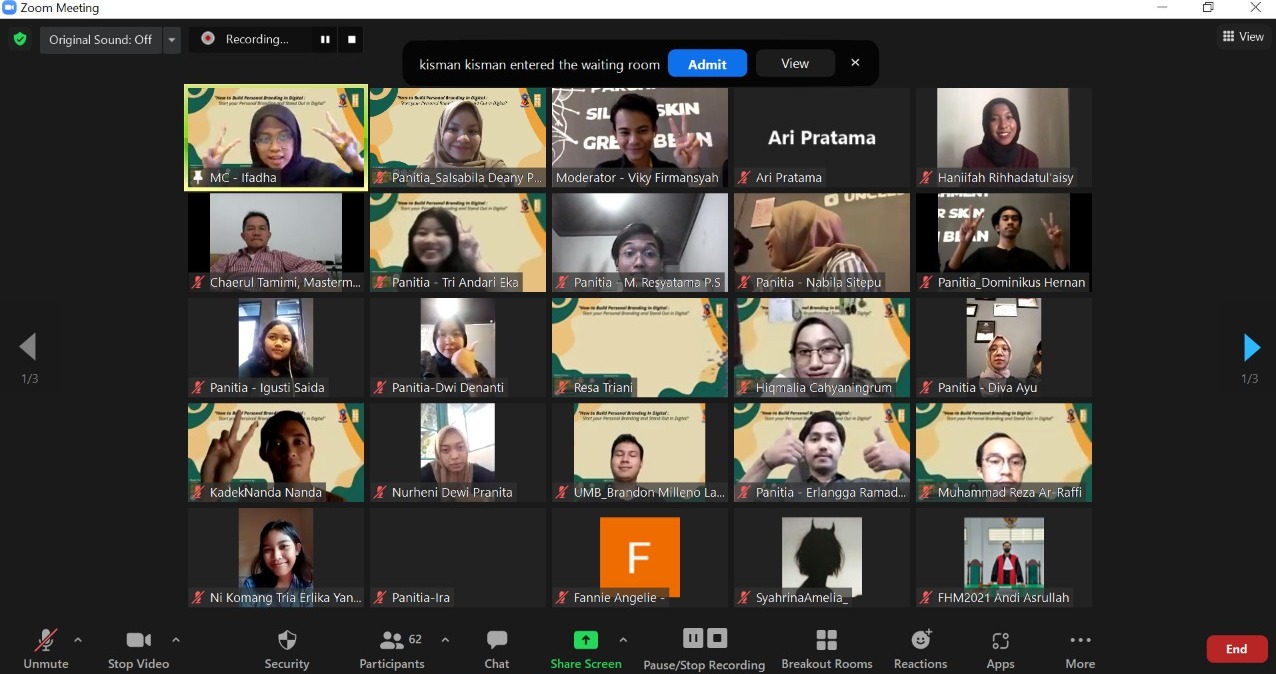Pause the active recording
The image size is (1276, 674).
[x=325, y=39]
